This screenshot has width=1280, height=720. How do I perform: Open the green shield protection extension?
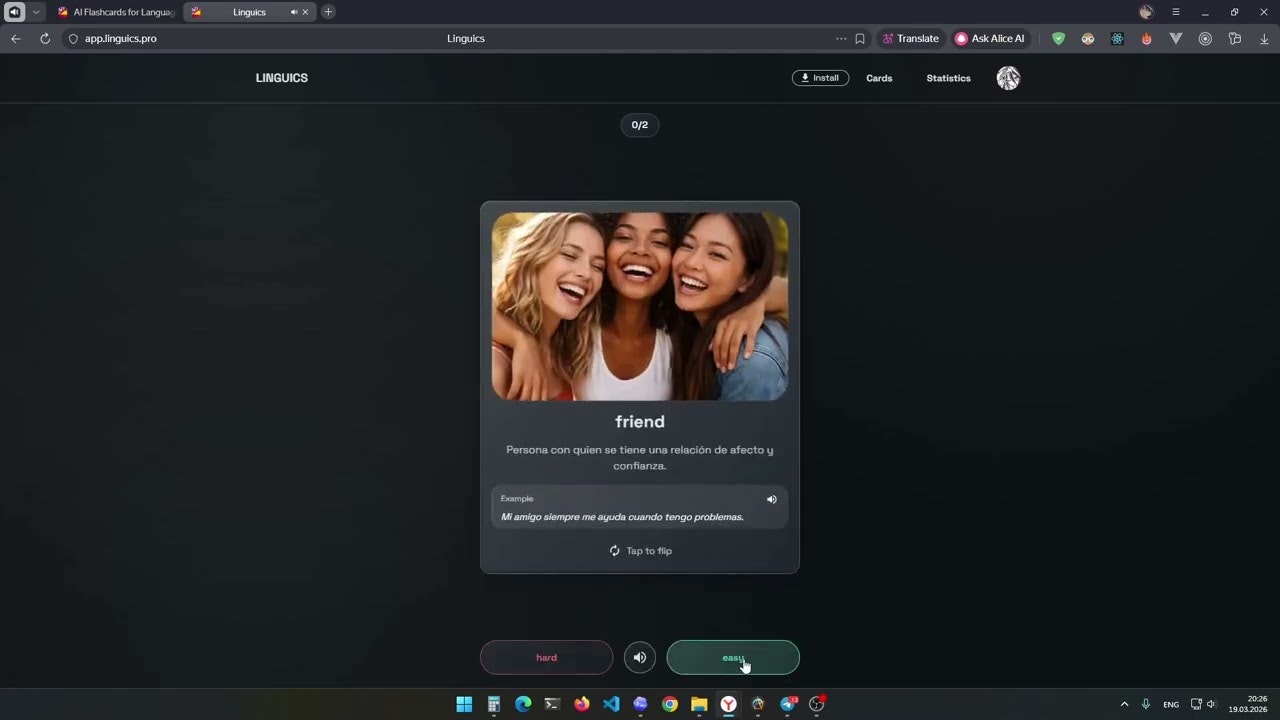(1058, 38)
